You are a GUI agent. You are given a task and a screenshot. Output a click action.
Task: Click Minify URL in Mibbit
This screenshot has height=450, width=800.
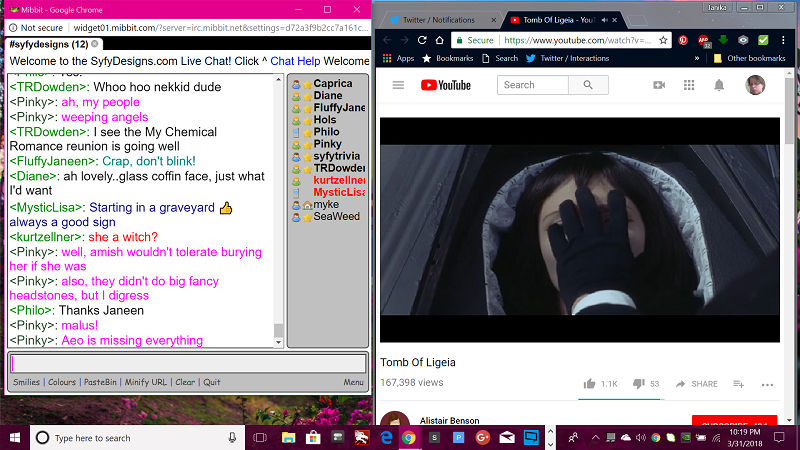[x=145, y=382]
